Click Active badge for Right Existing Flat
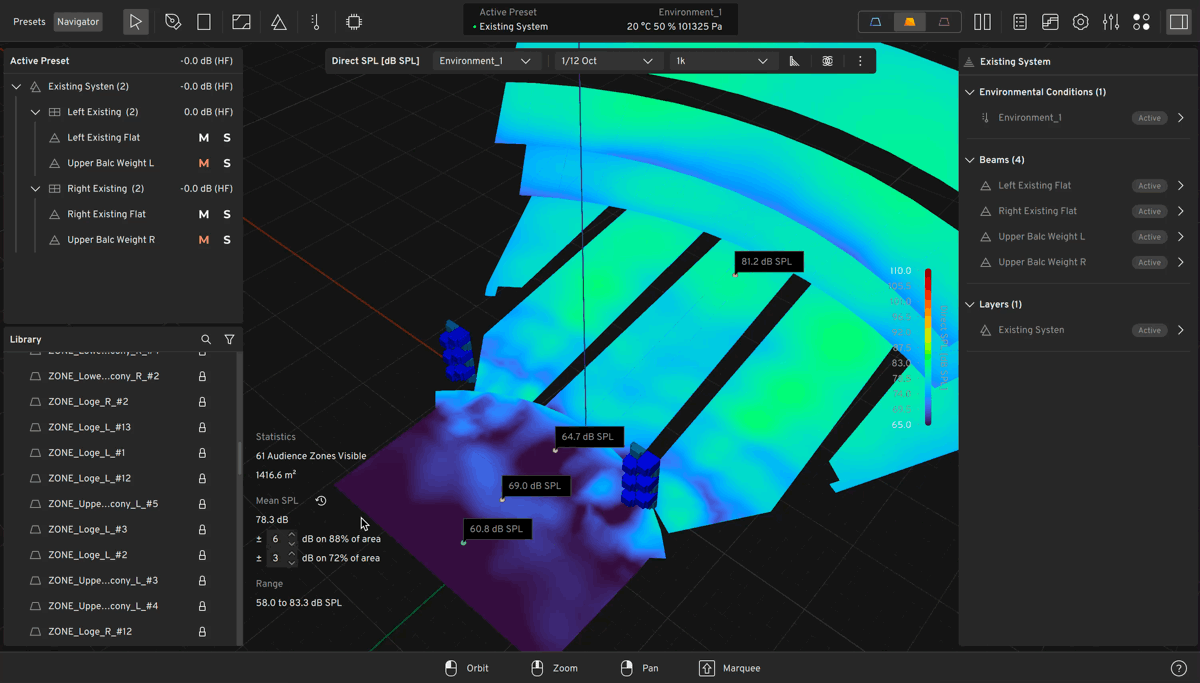Screen dimensions: 1200x683 (1149, 211)
